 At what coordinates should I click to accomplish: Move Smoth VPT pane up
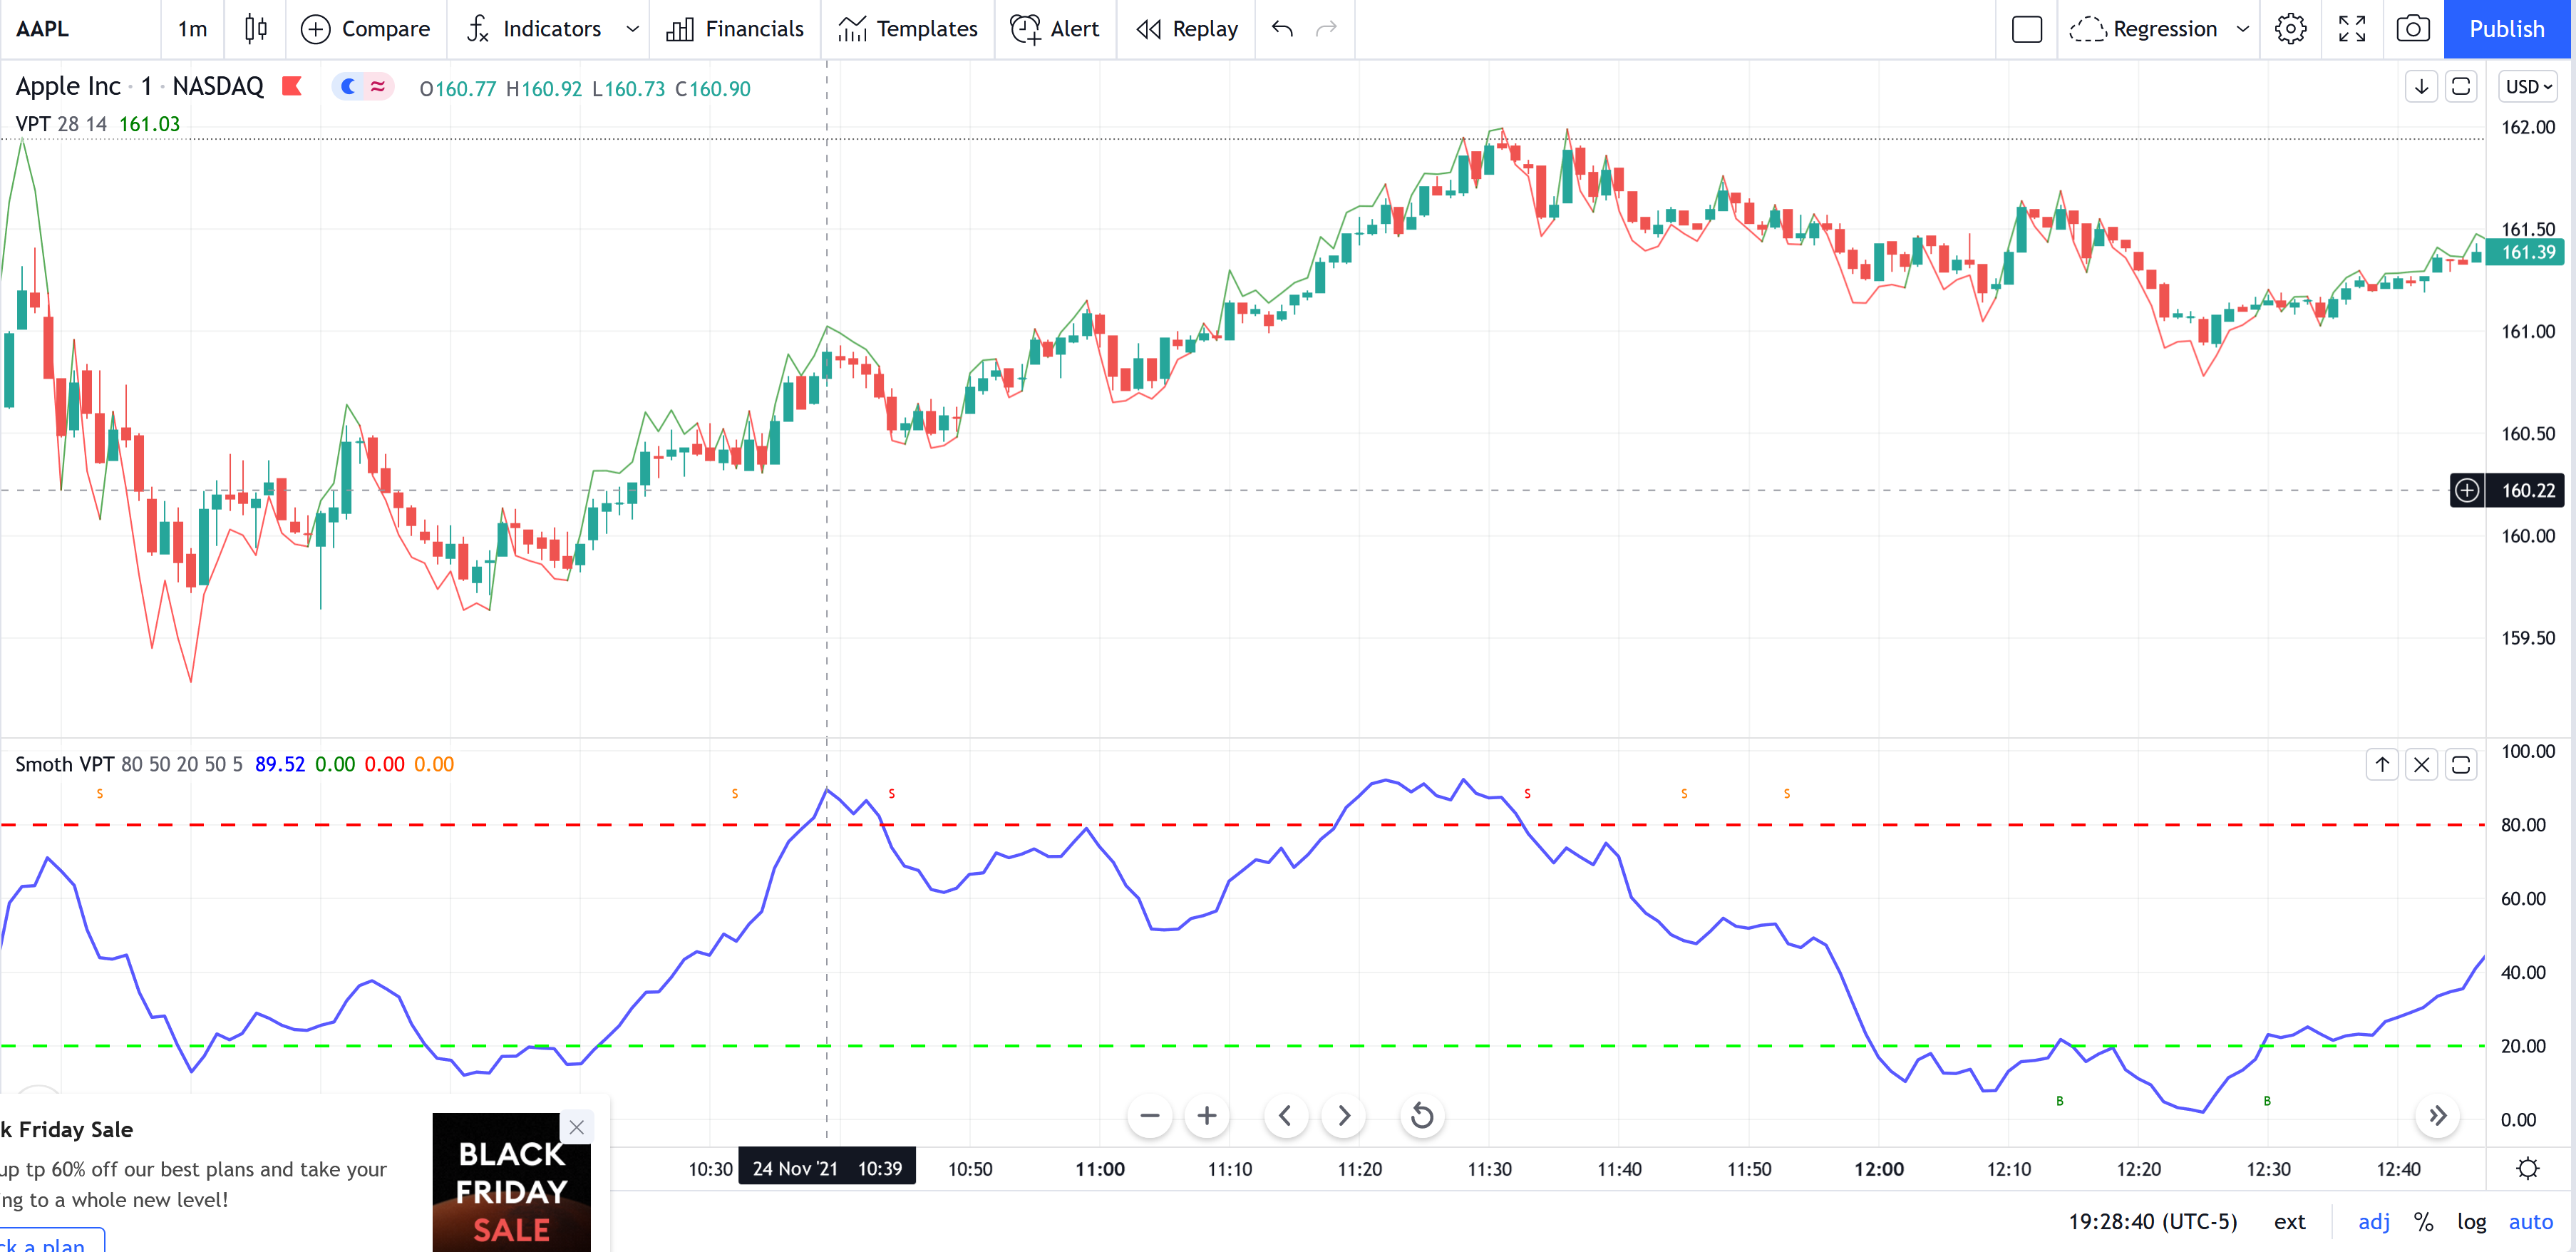click(2382, 765)
